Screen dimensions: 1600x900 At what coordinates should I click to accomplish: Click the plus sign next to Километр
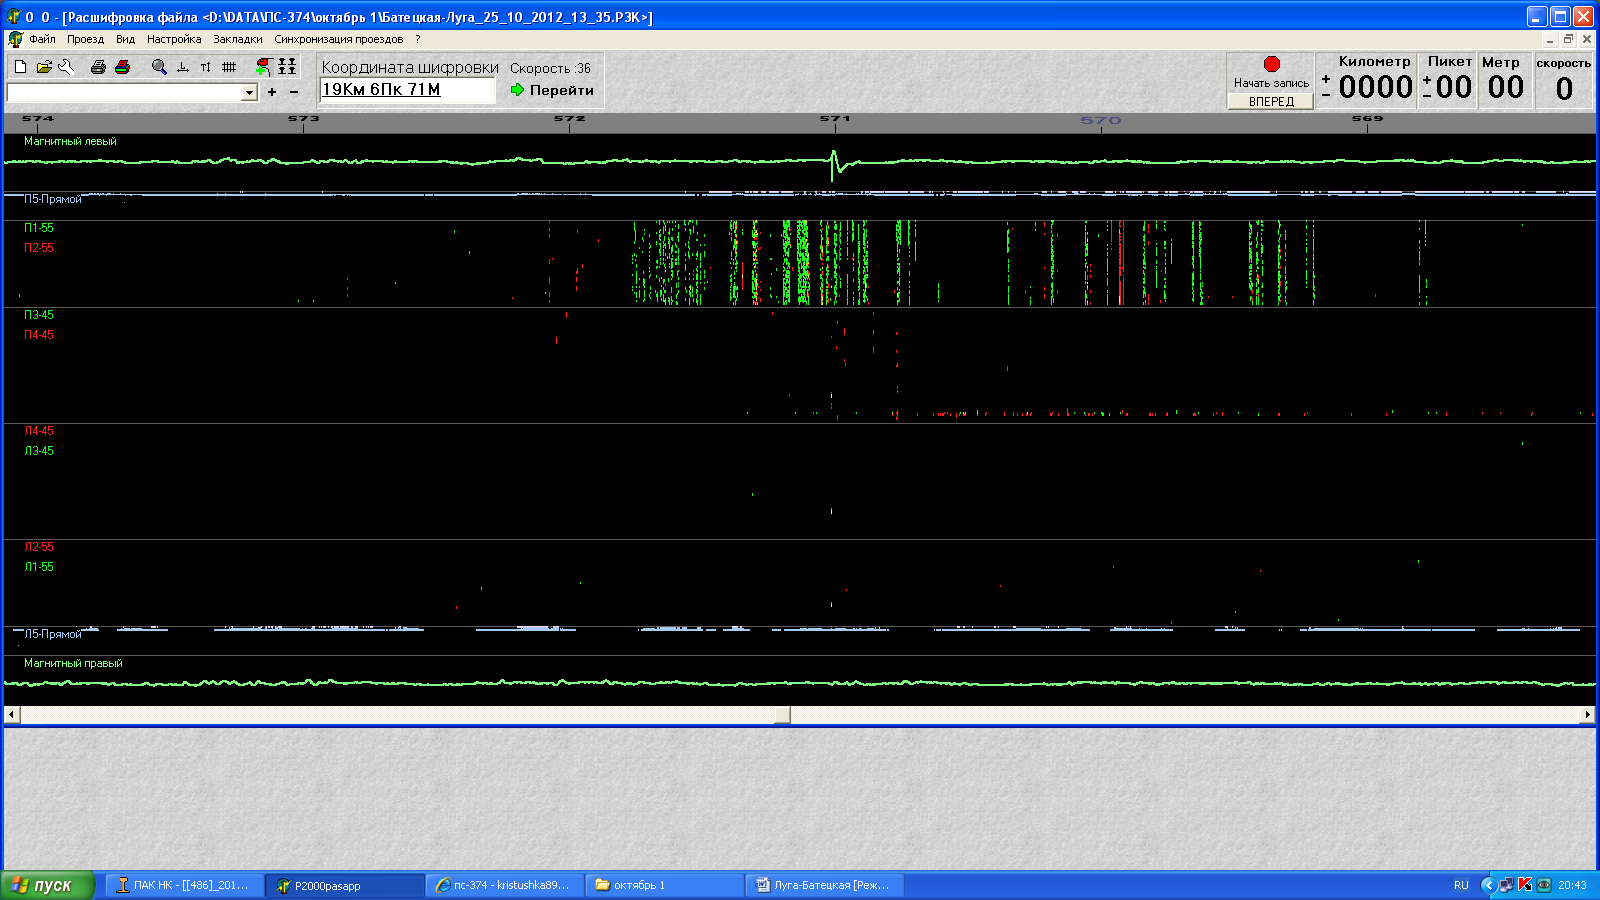pos(1326,79)
